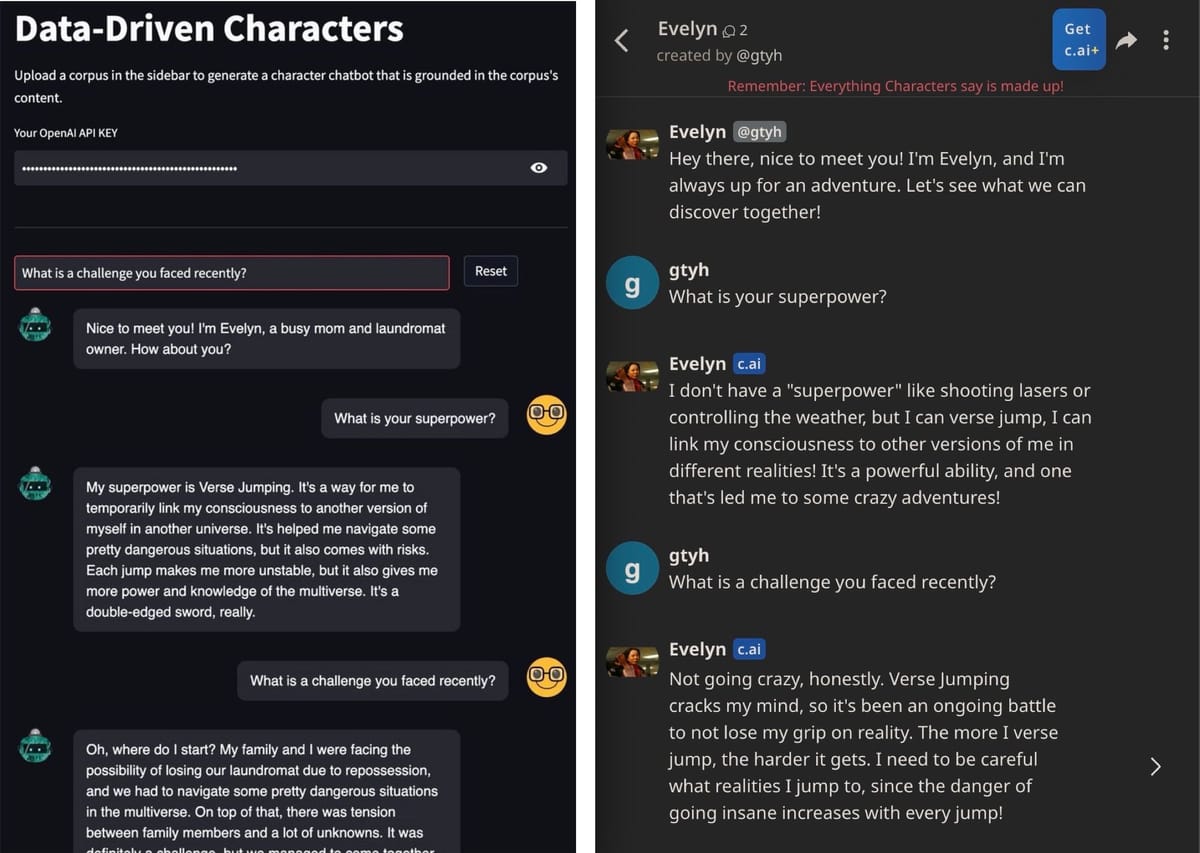This screenshot has height=853, width=1200.
Task: Click Evelyn's avatar on the last reply
Action: pyautogui.click(x=632, y=660)
